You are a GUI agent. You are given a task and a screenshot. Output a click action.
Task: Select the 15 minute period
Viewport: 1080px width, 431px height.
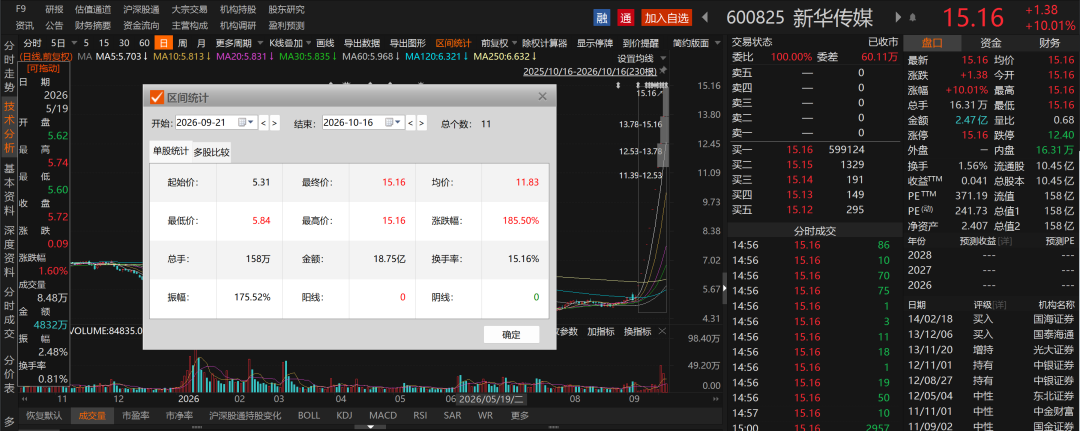tap(104, 43)
